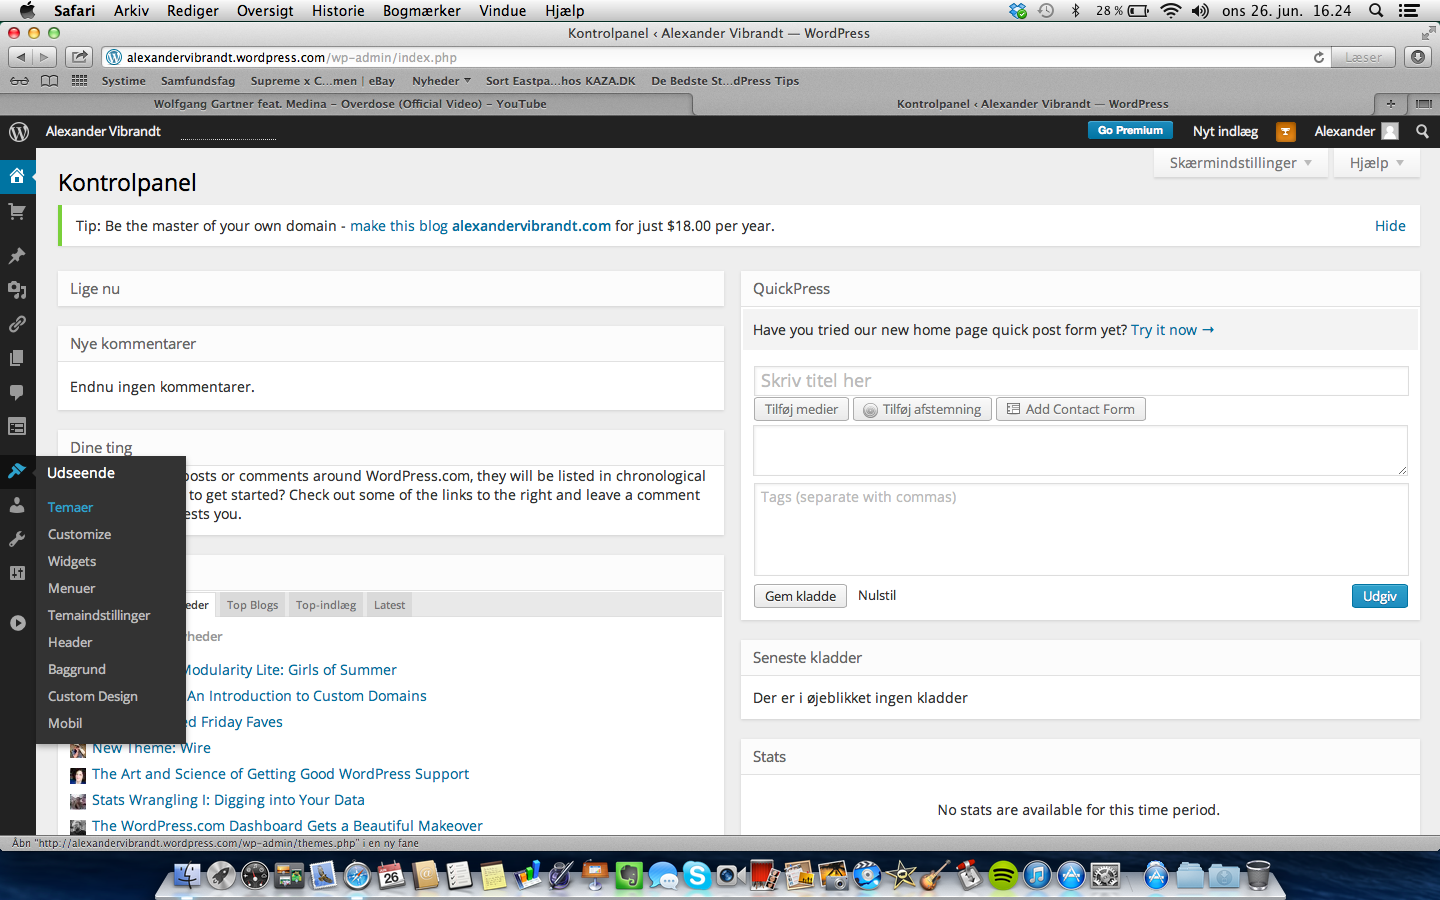Add a new Safari tab with plus
This screenshot has height=900, width=1440.
[1390, 103]
